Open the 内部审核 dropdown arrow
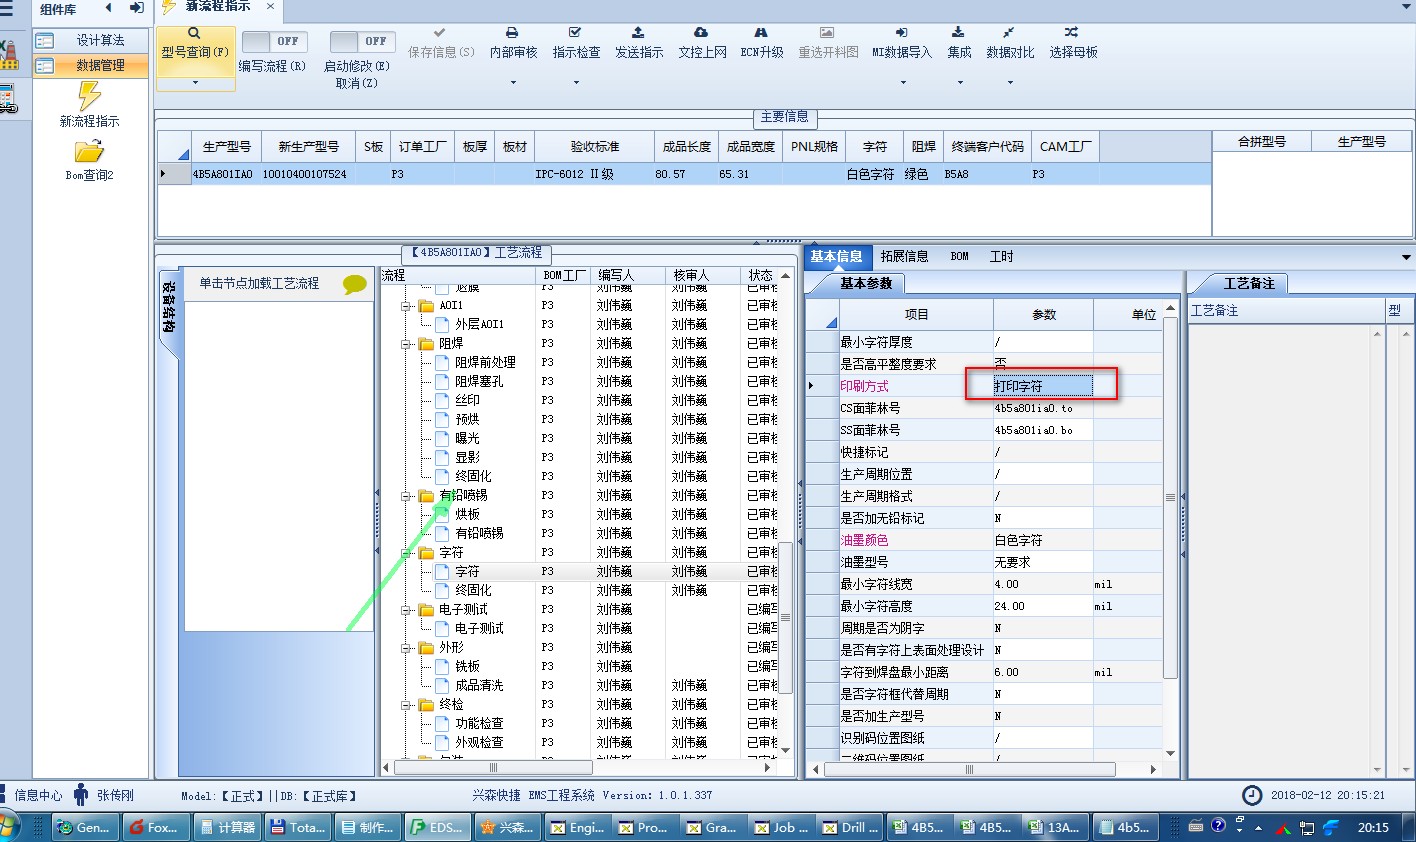 513,82
